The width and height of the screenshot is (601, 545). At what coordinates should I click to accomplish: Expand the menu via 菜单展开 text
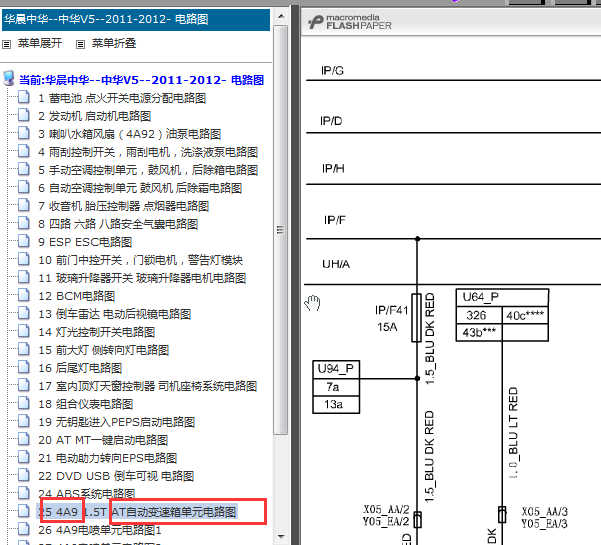pyautogui.click(x=40, y=43)
